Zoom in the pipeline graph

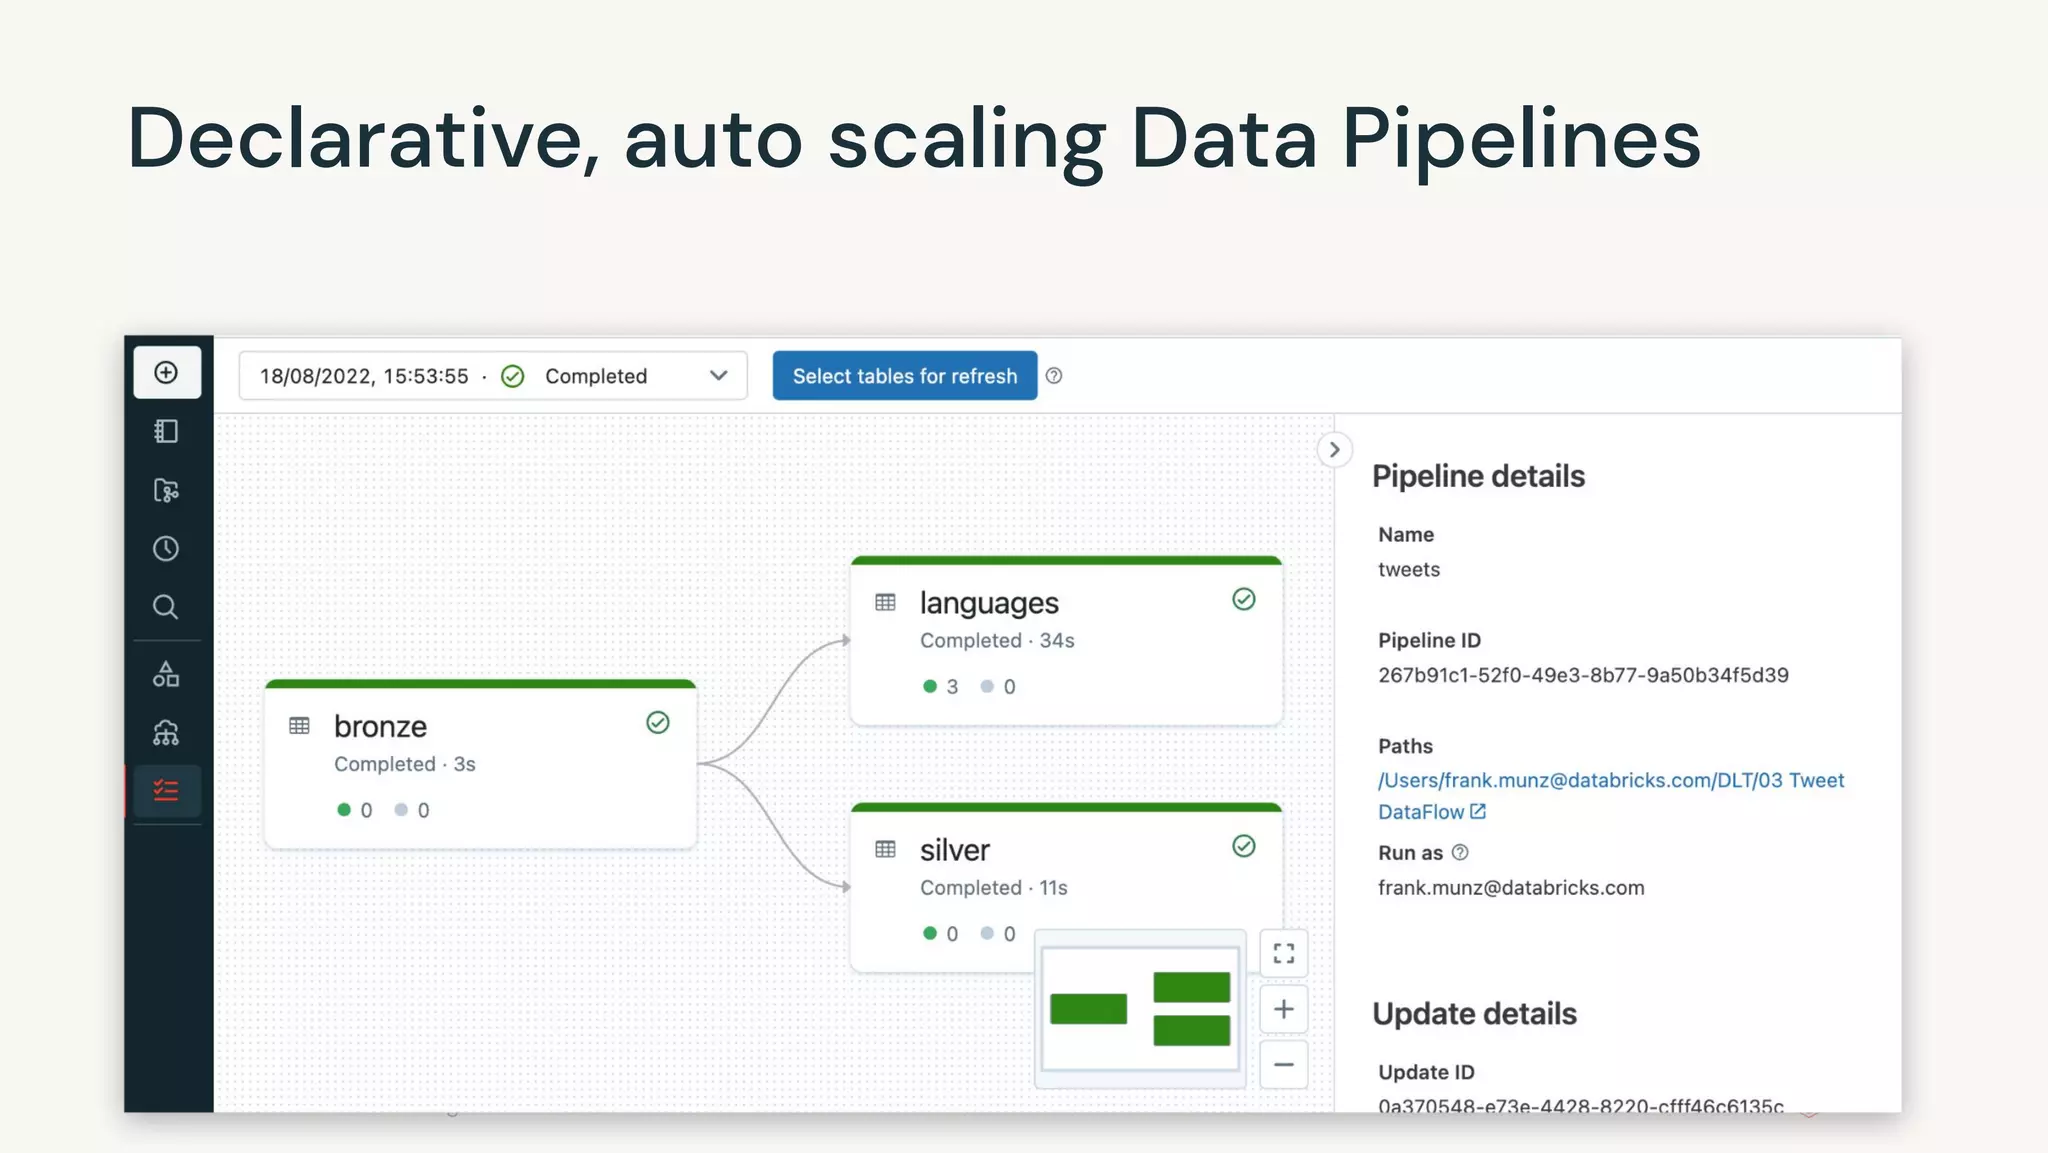1284,1010
